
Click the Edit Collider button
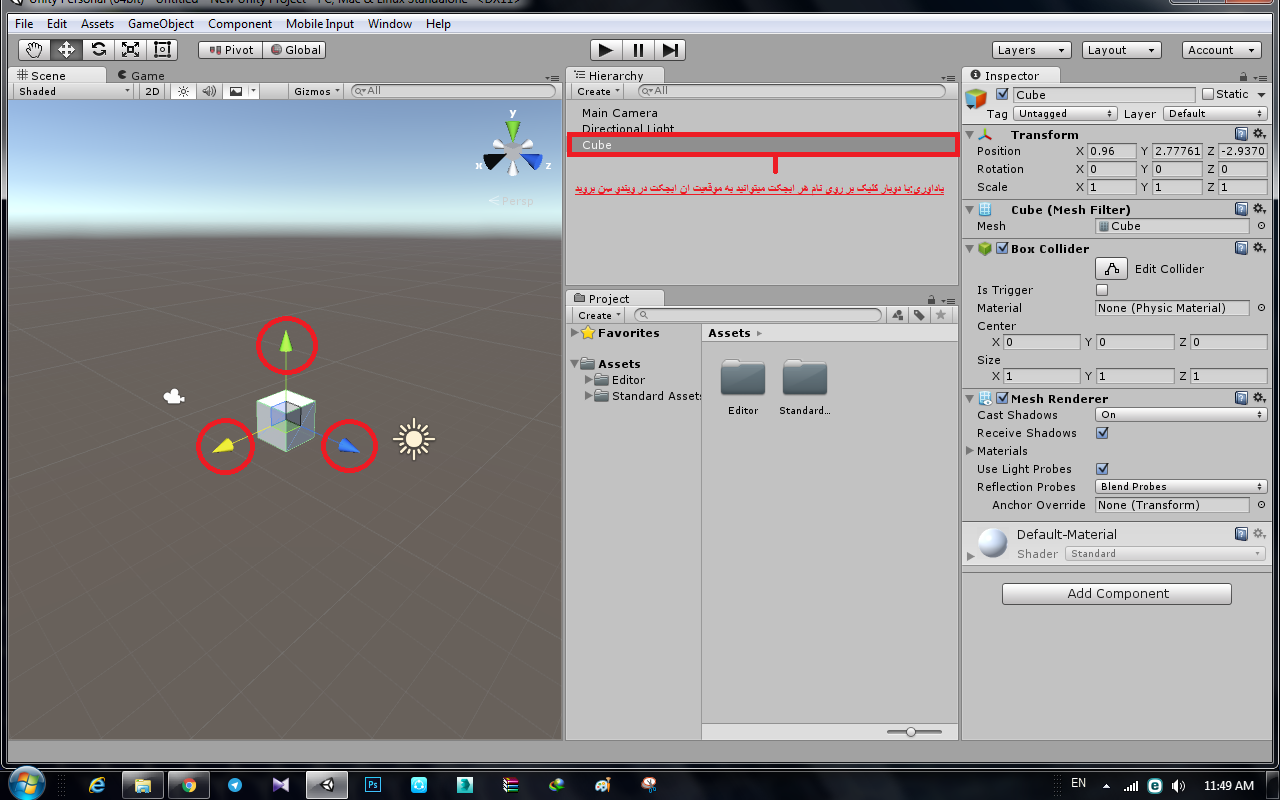point(1111,269)
